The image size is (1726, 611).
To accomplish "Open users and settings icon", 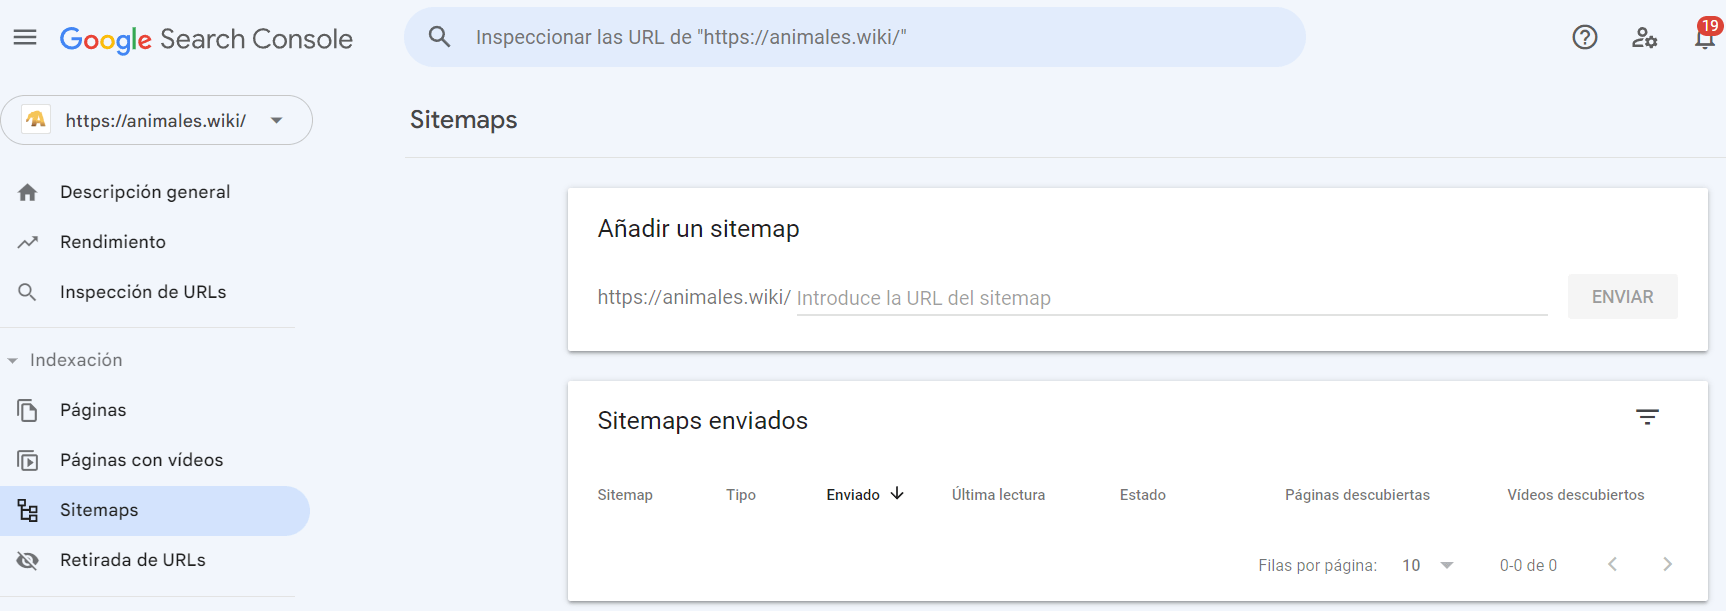I will [1645, 38].
